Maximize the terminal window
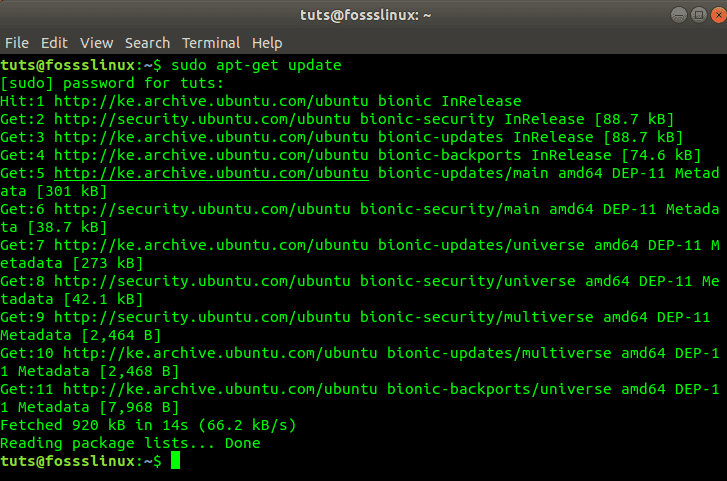This screenshot has width=727, height=481. pyautogui.click(x=699, y=15)
